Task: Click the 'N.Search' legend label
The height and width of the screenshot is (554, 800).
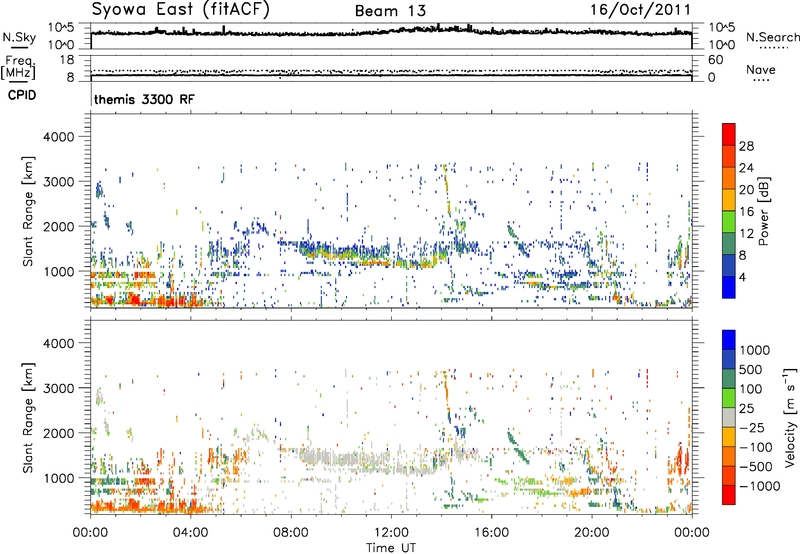Action: 772,37
